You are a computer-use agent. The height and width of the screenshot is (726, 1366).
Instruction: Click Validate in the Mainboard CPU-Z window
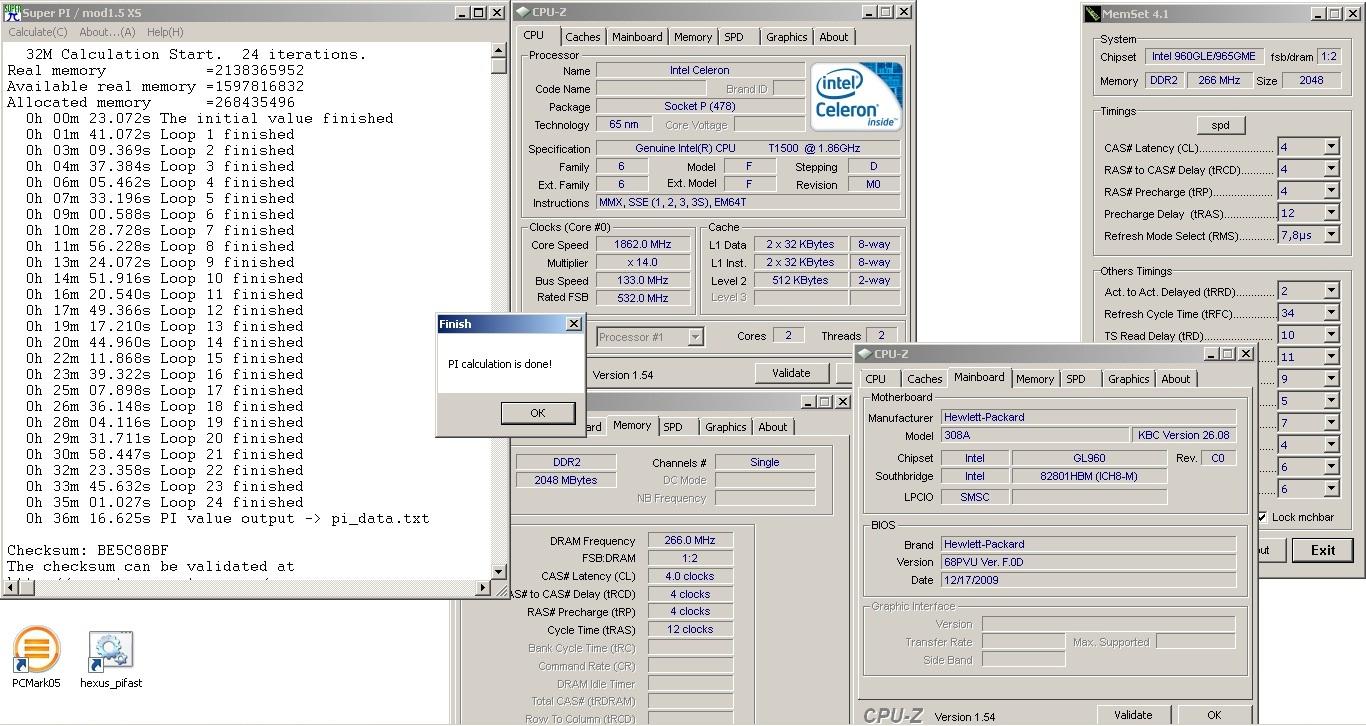1133,715
